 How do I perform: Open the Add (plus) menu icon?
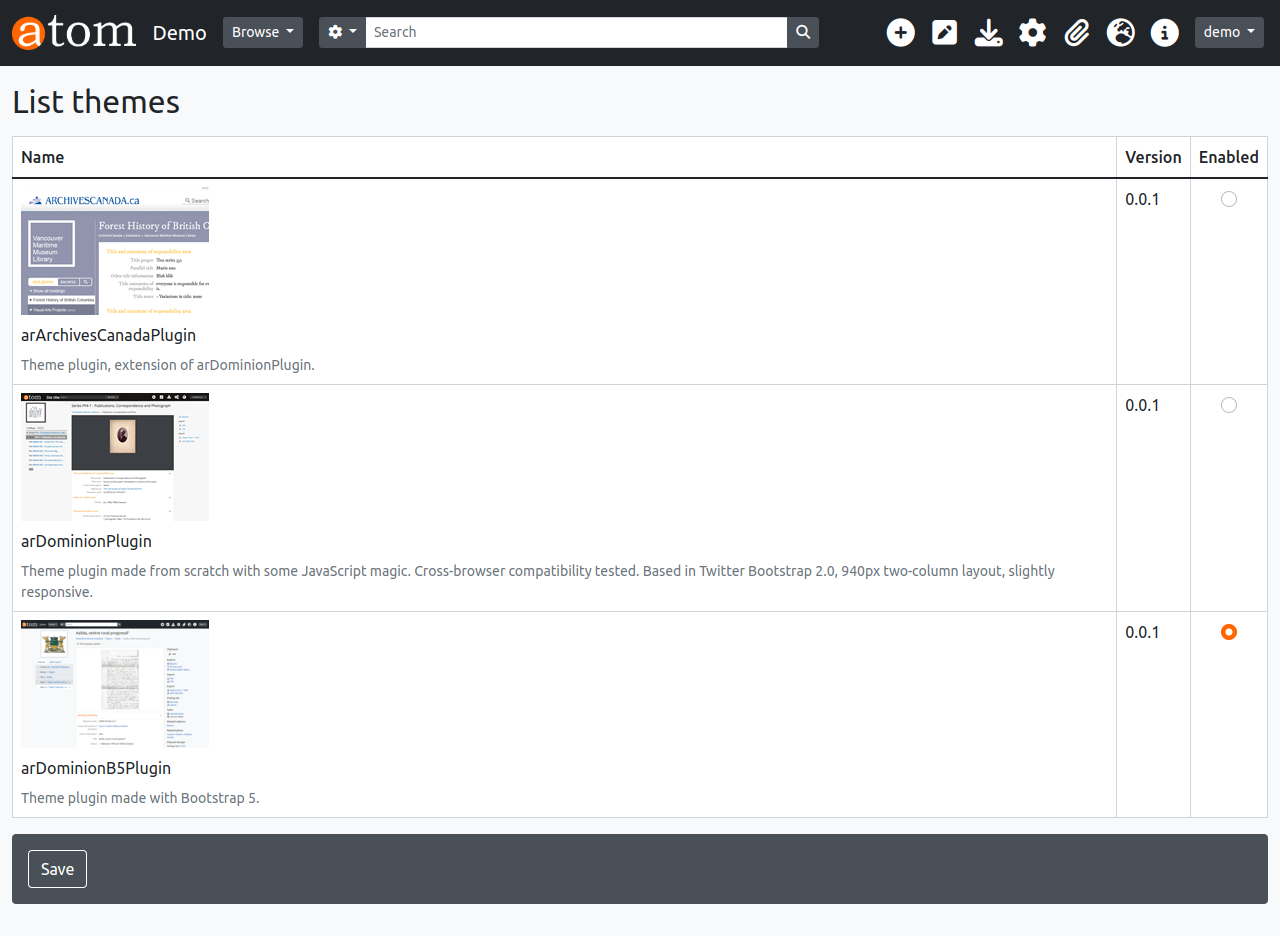click(901, 33)
